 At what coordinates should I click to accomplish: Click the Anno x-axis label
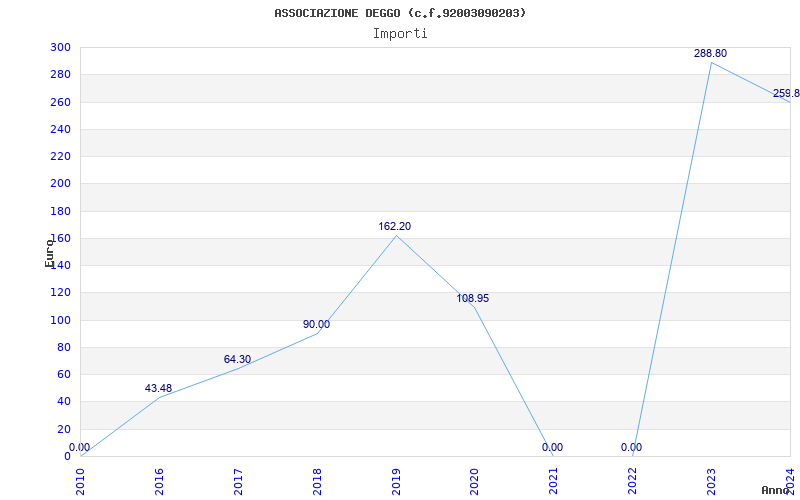pos(775,490)
